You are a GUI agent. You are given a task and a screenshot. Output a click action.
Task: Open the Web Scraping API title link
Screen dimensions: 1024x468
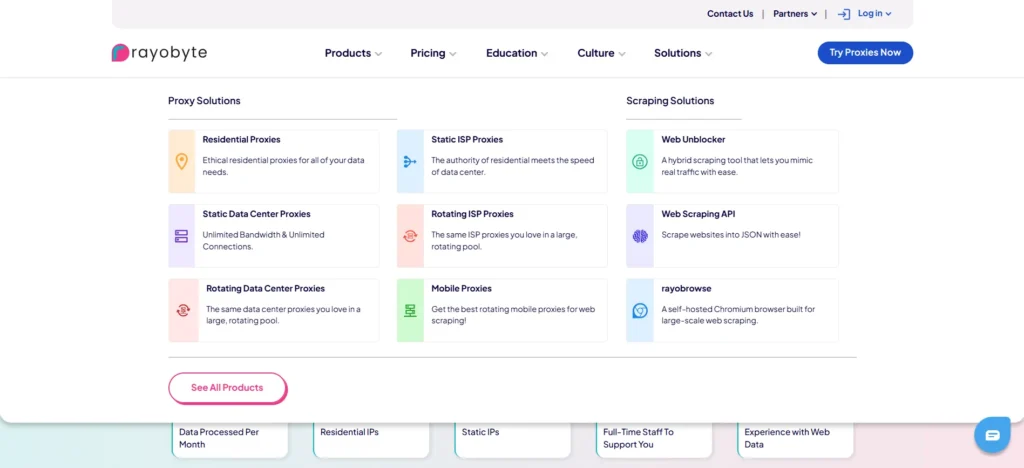point(699,214)
